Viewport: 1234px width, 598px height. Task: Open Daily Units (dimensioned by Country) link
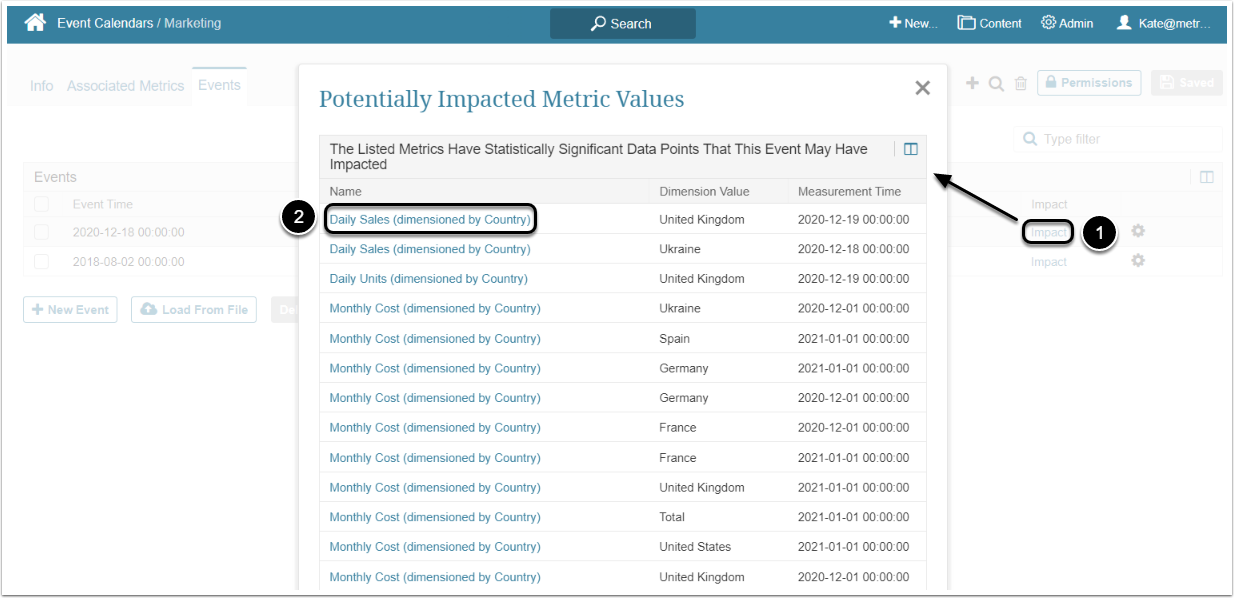pos(428,279)
